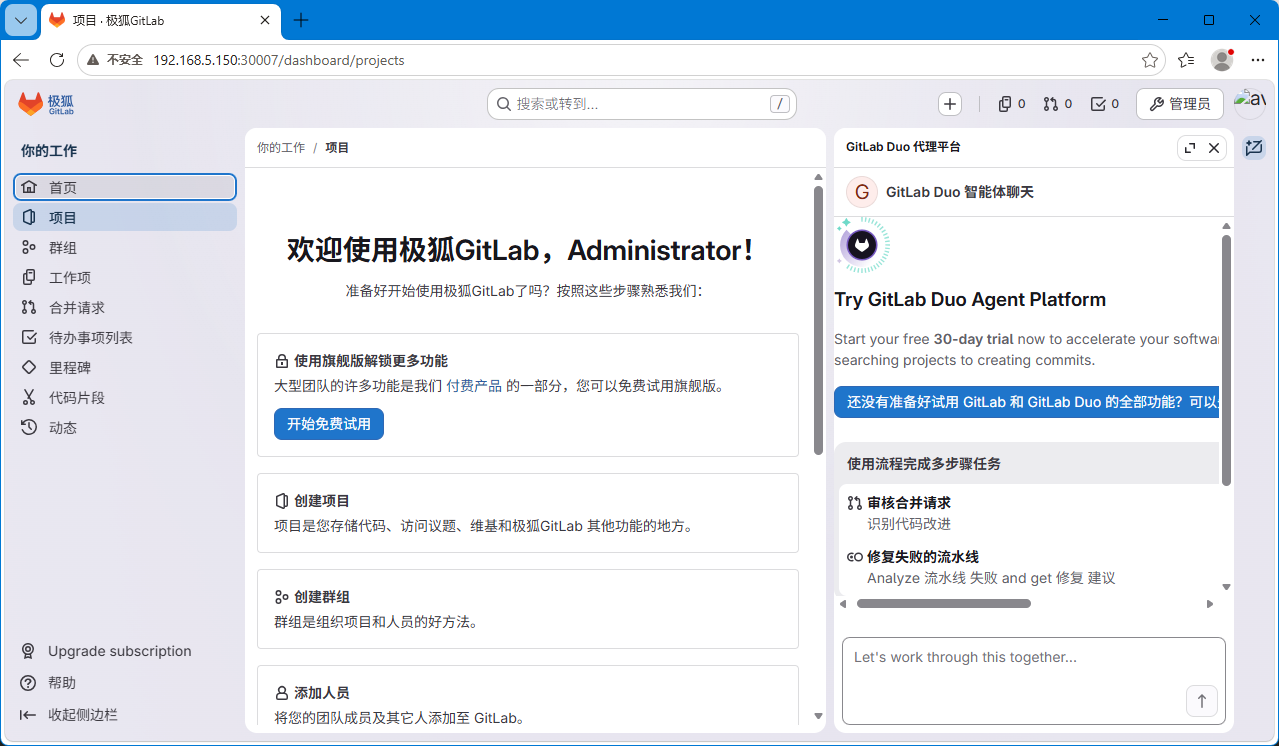Open to-do list counter icon
This screenshot has height=746, width=1279.
pyautogui.click(x=1105, y=104)
